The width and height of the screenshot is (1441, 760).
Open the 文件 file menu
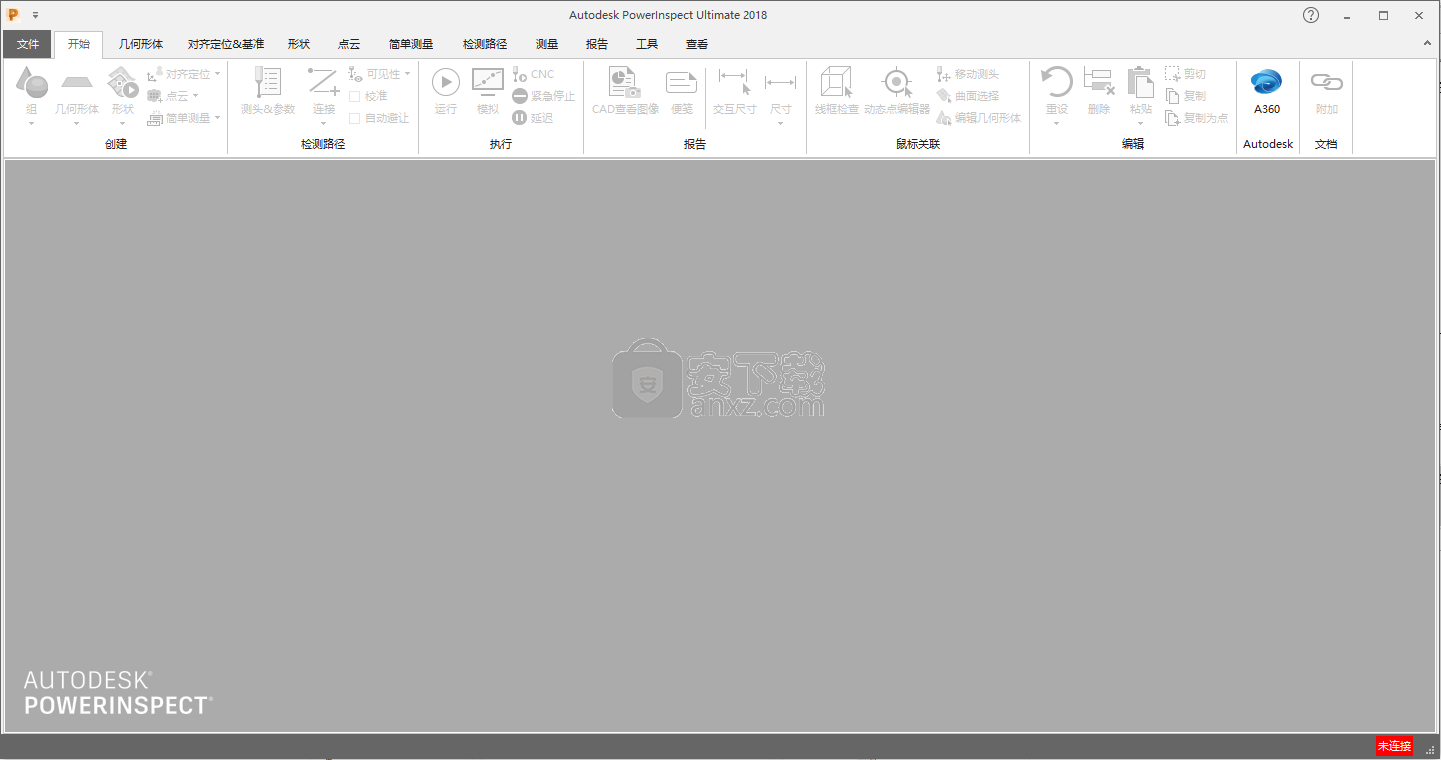click(x=27, y=44)
